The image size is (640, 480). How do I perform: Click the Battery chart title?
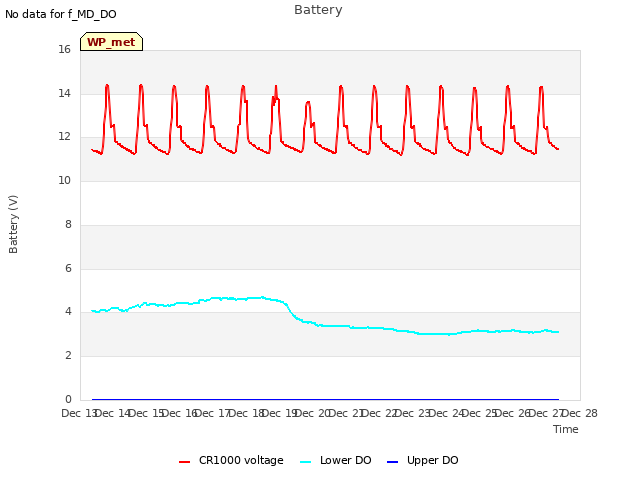point(318,9)
